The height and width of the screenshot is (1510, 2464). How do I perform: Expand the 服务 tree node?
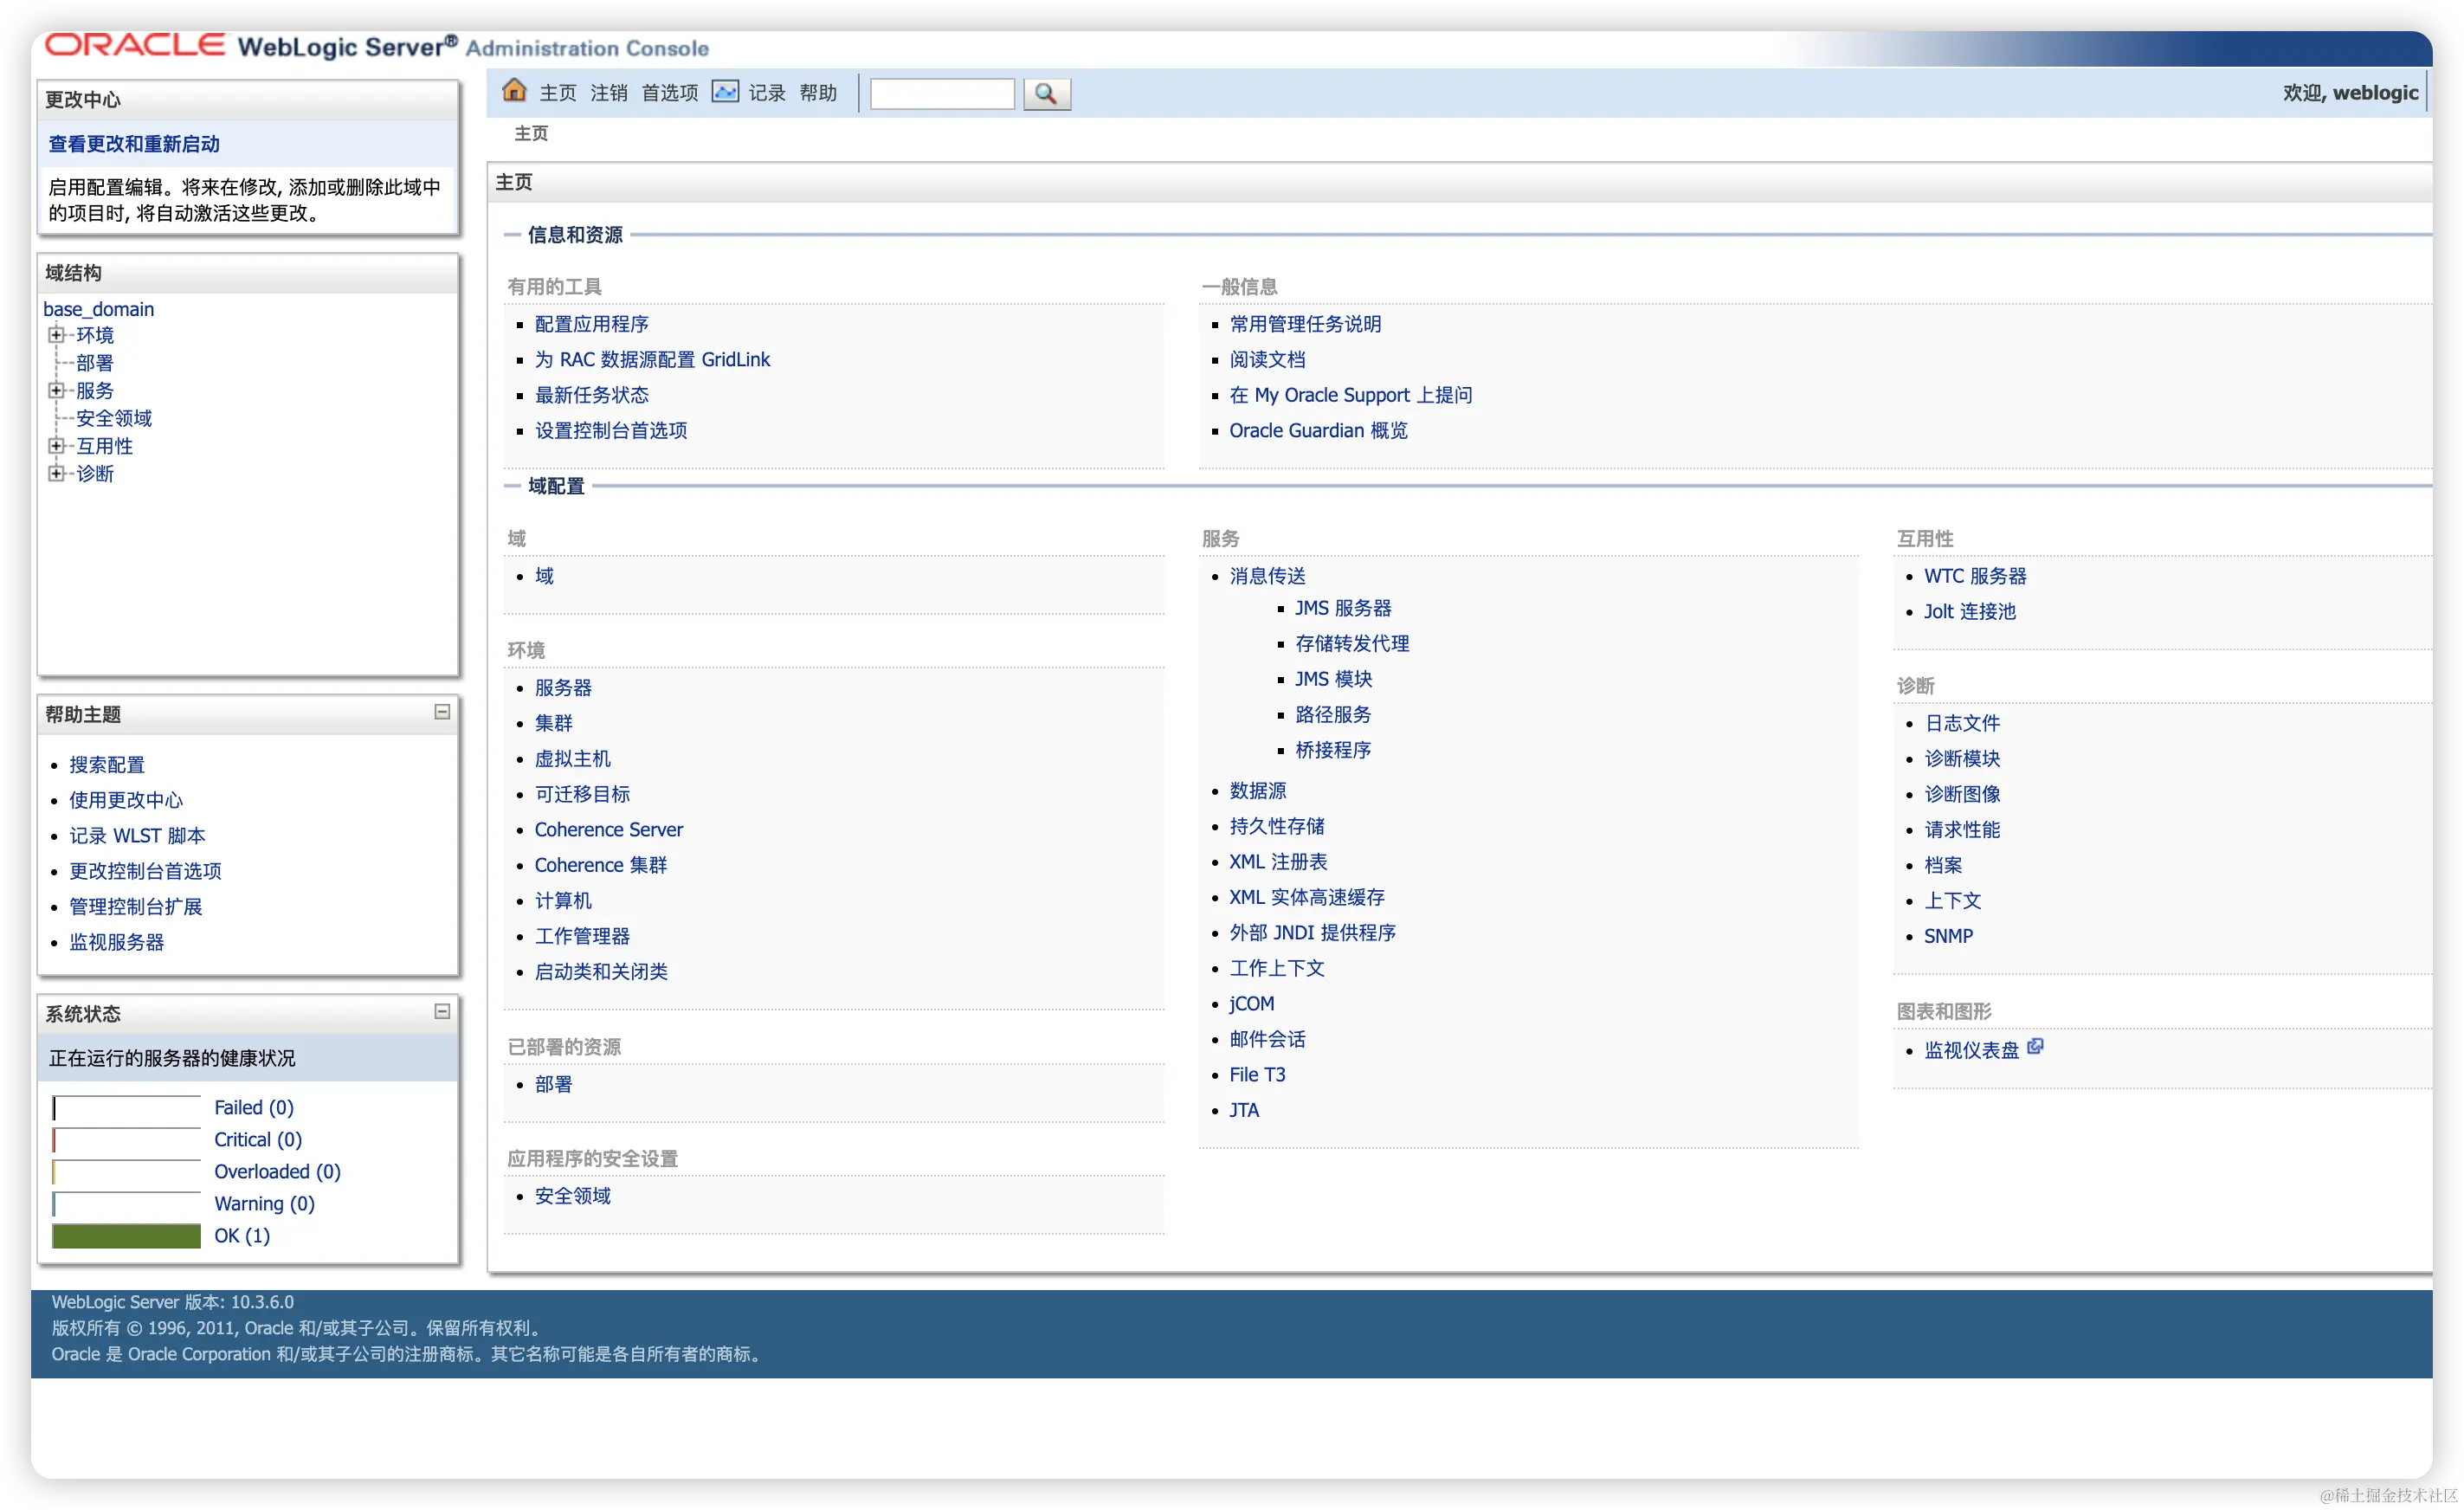coord(57,390)
